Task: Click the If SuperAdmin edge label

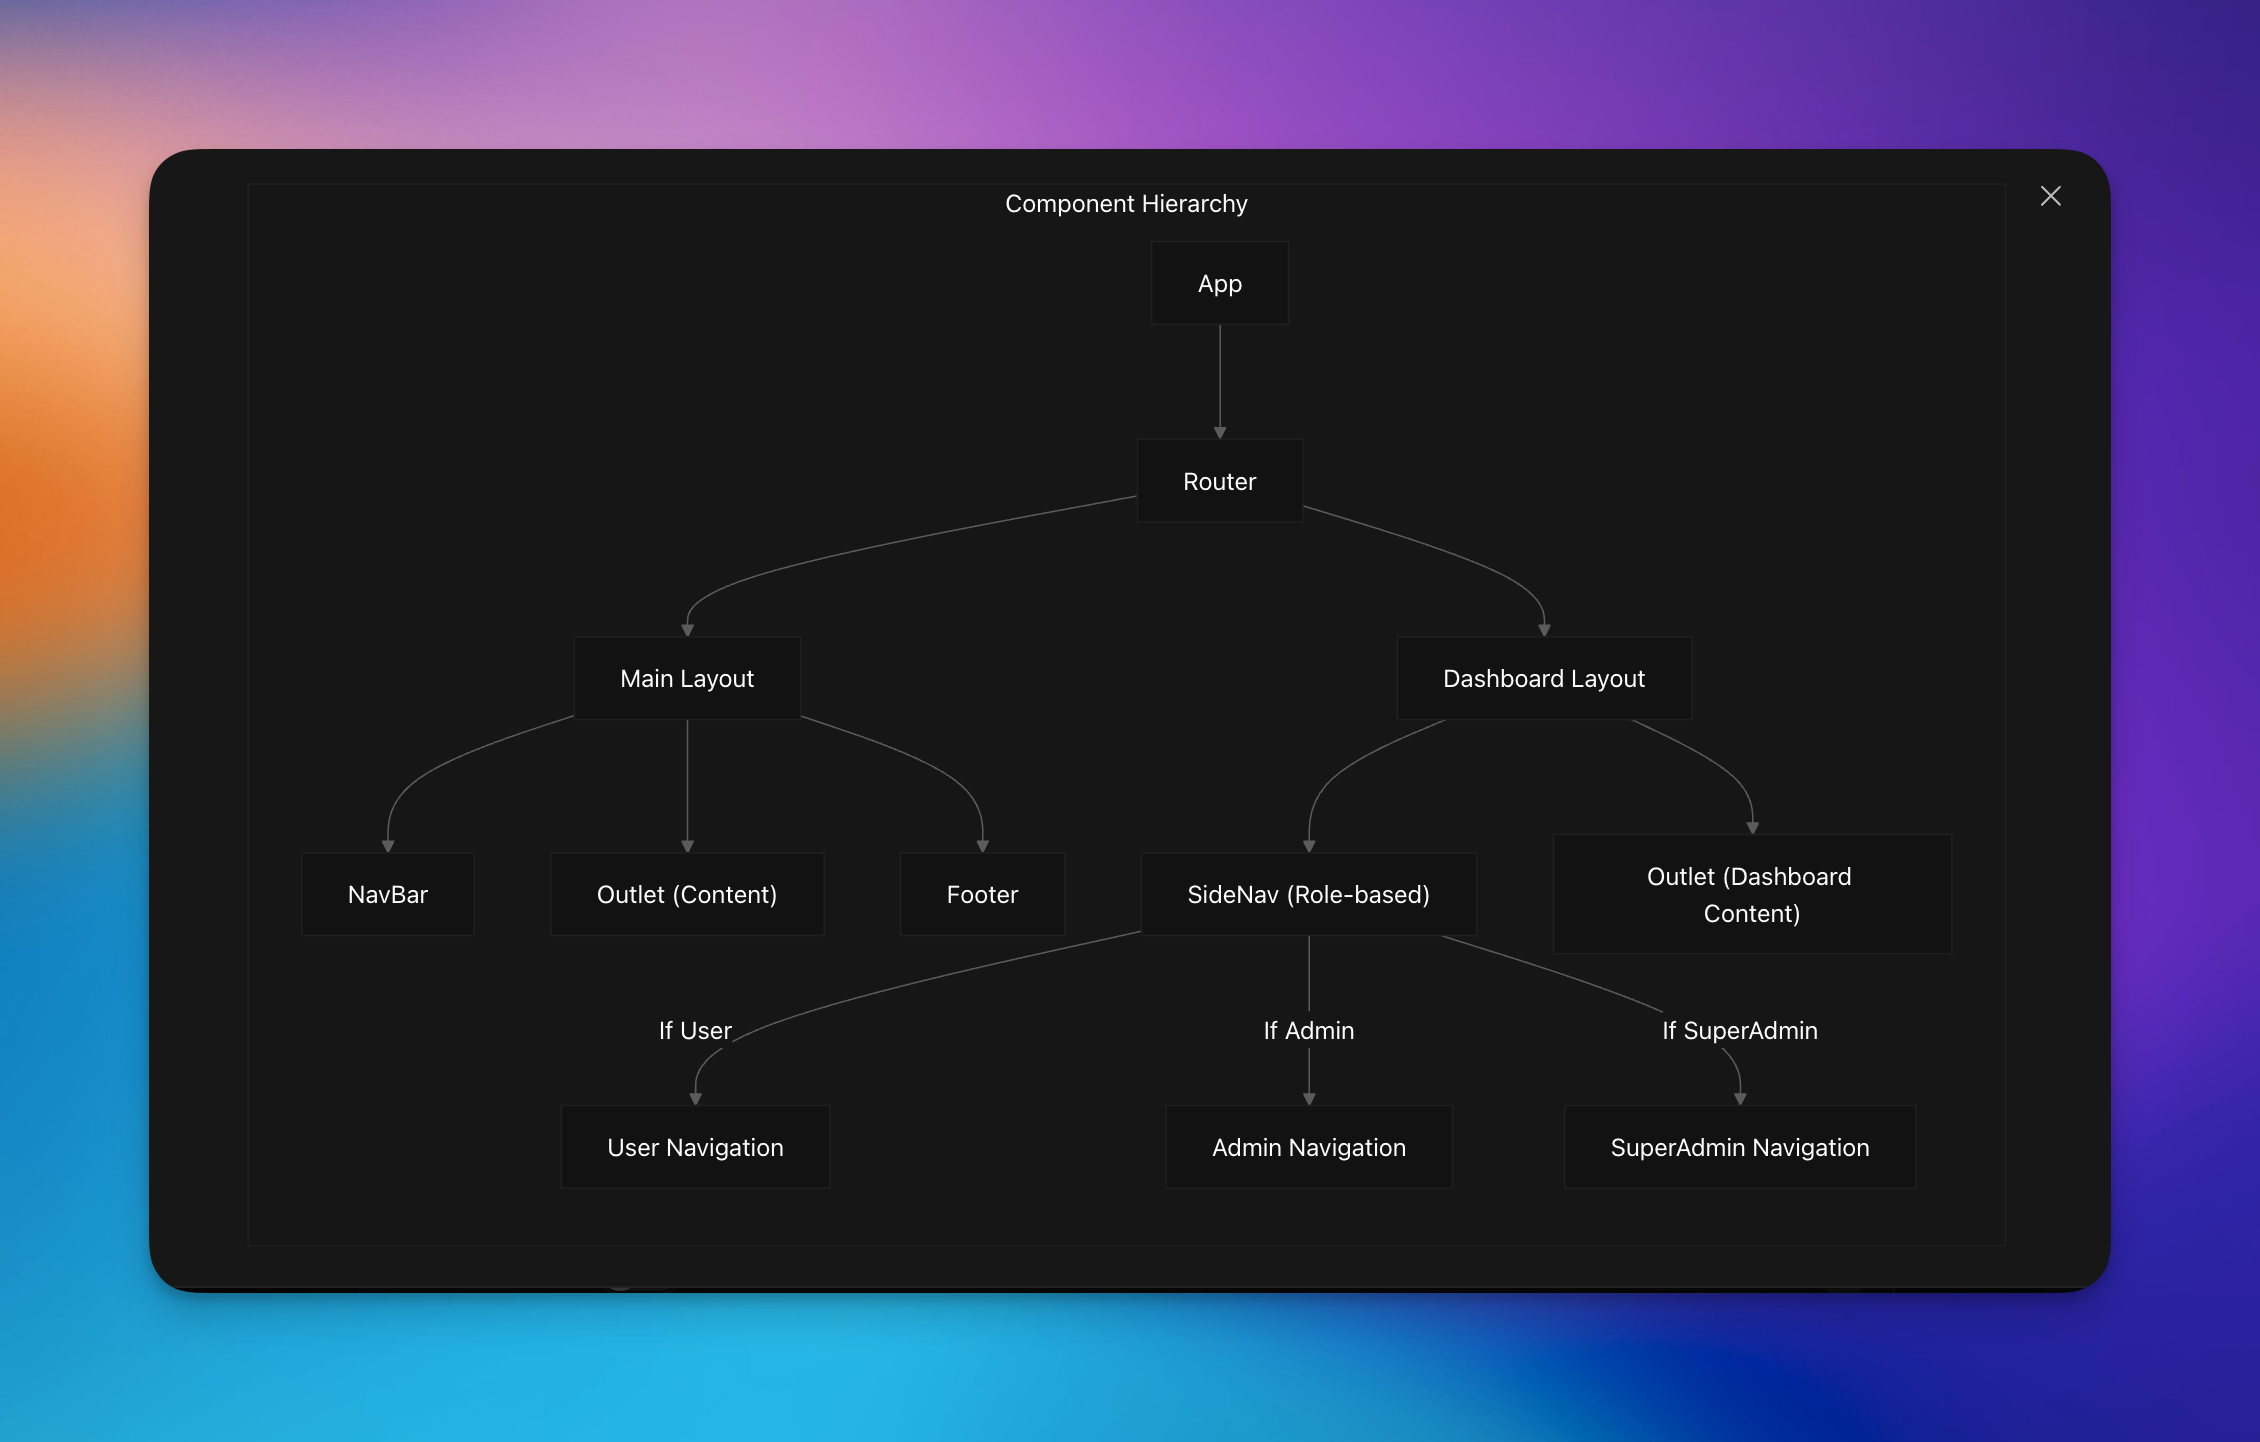Action: (1740, 1030)
